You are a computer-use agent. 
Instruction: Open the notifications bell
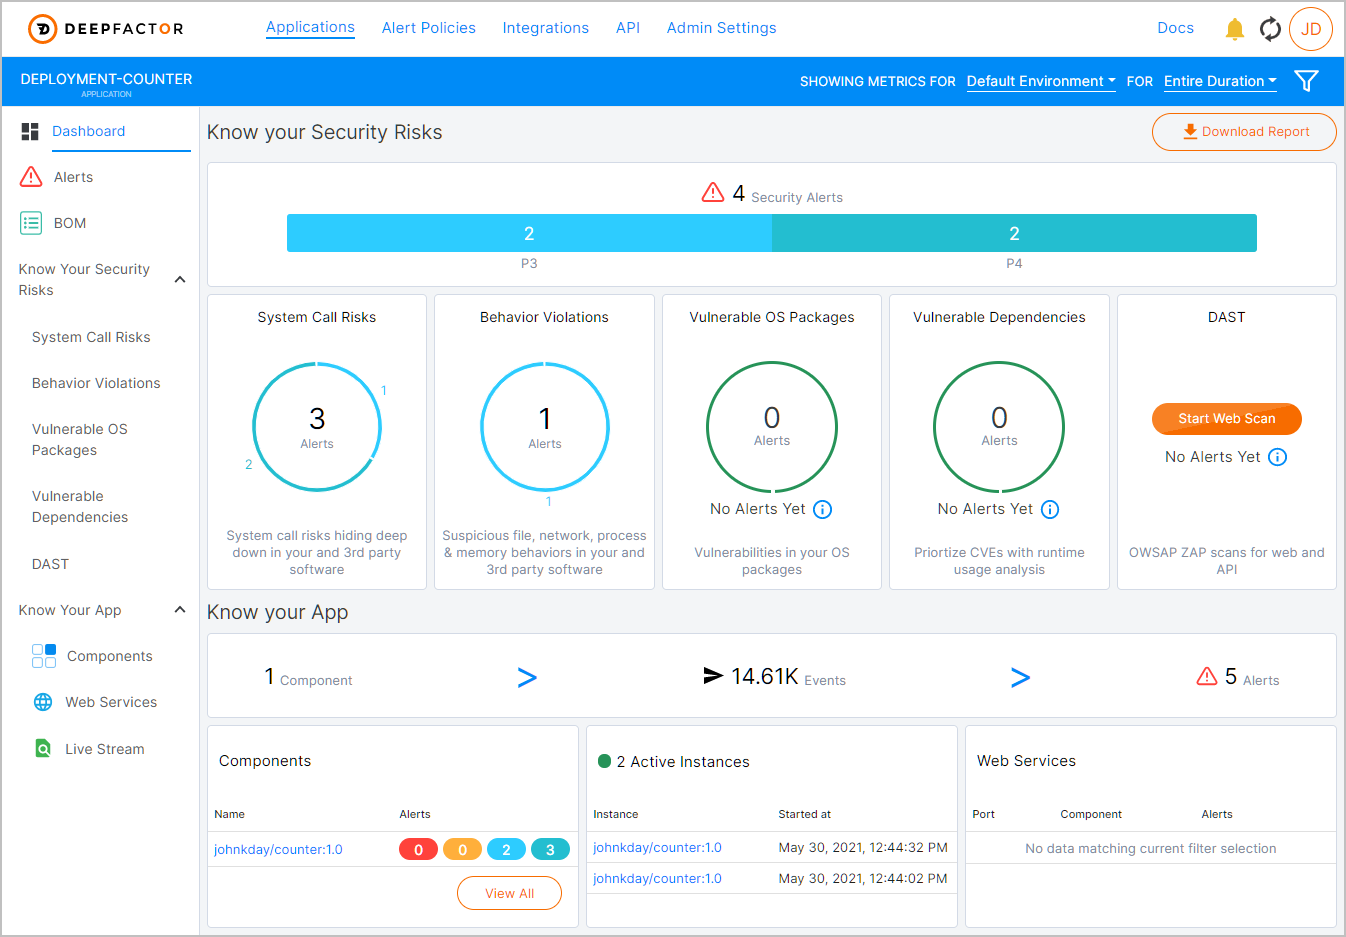click(1235, 29)
